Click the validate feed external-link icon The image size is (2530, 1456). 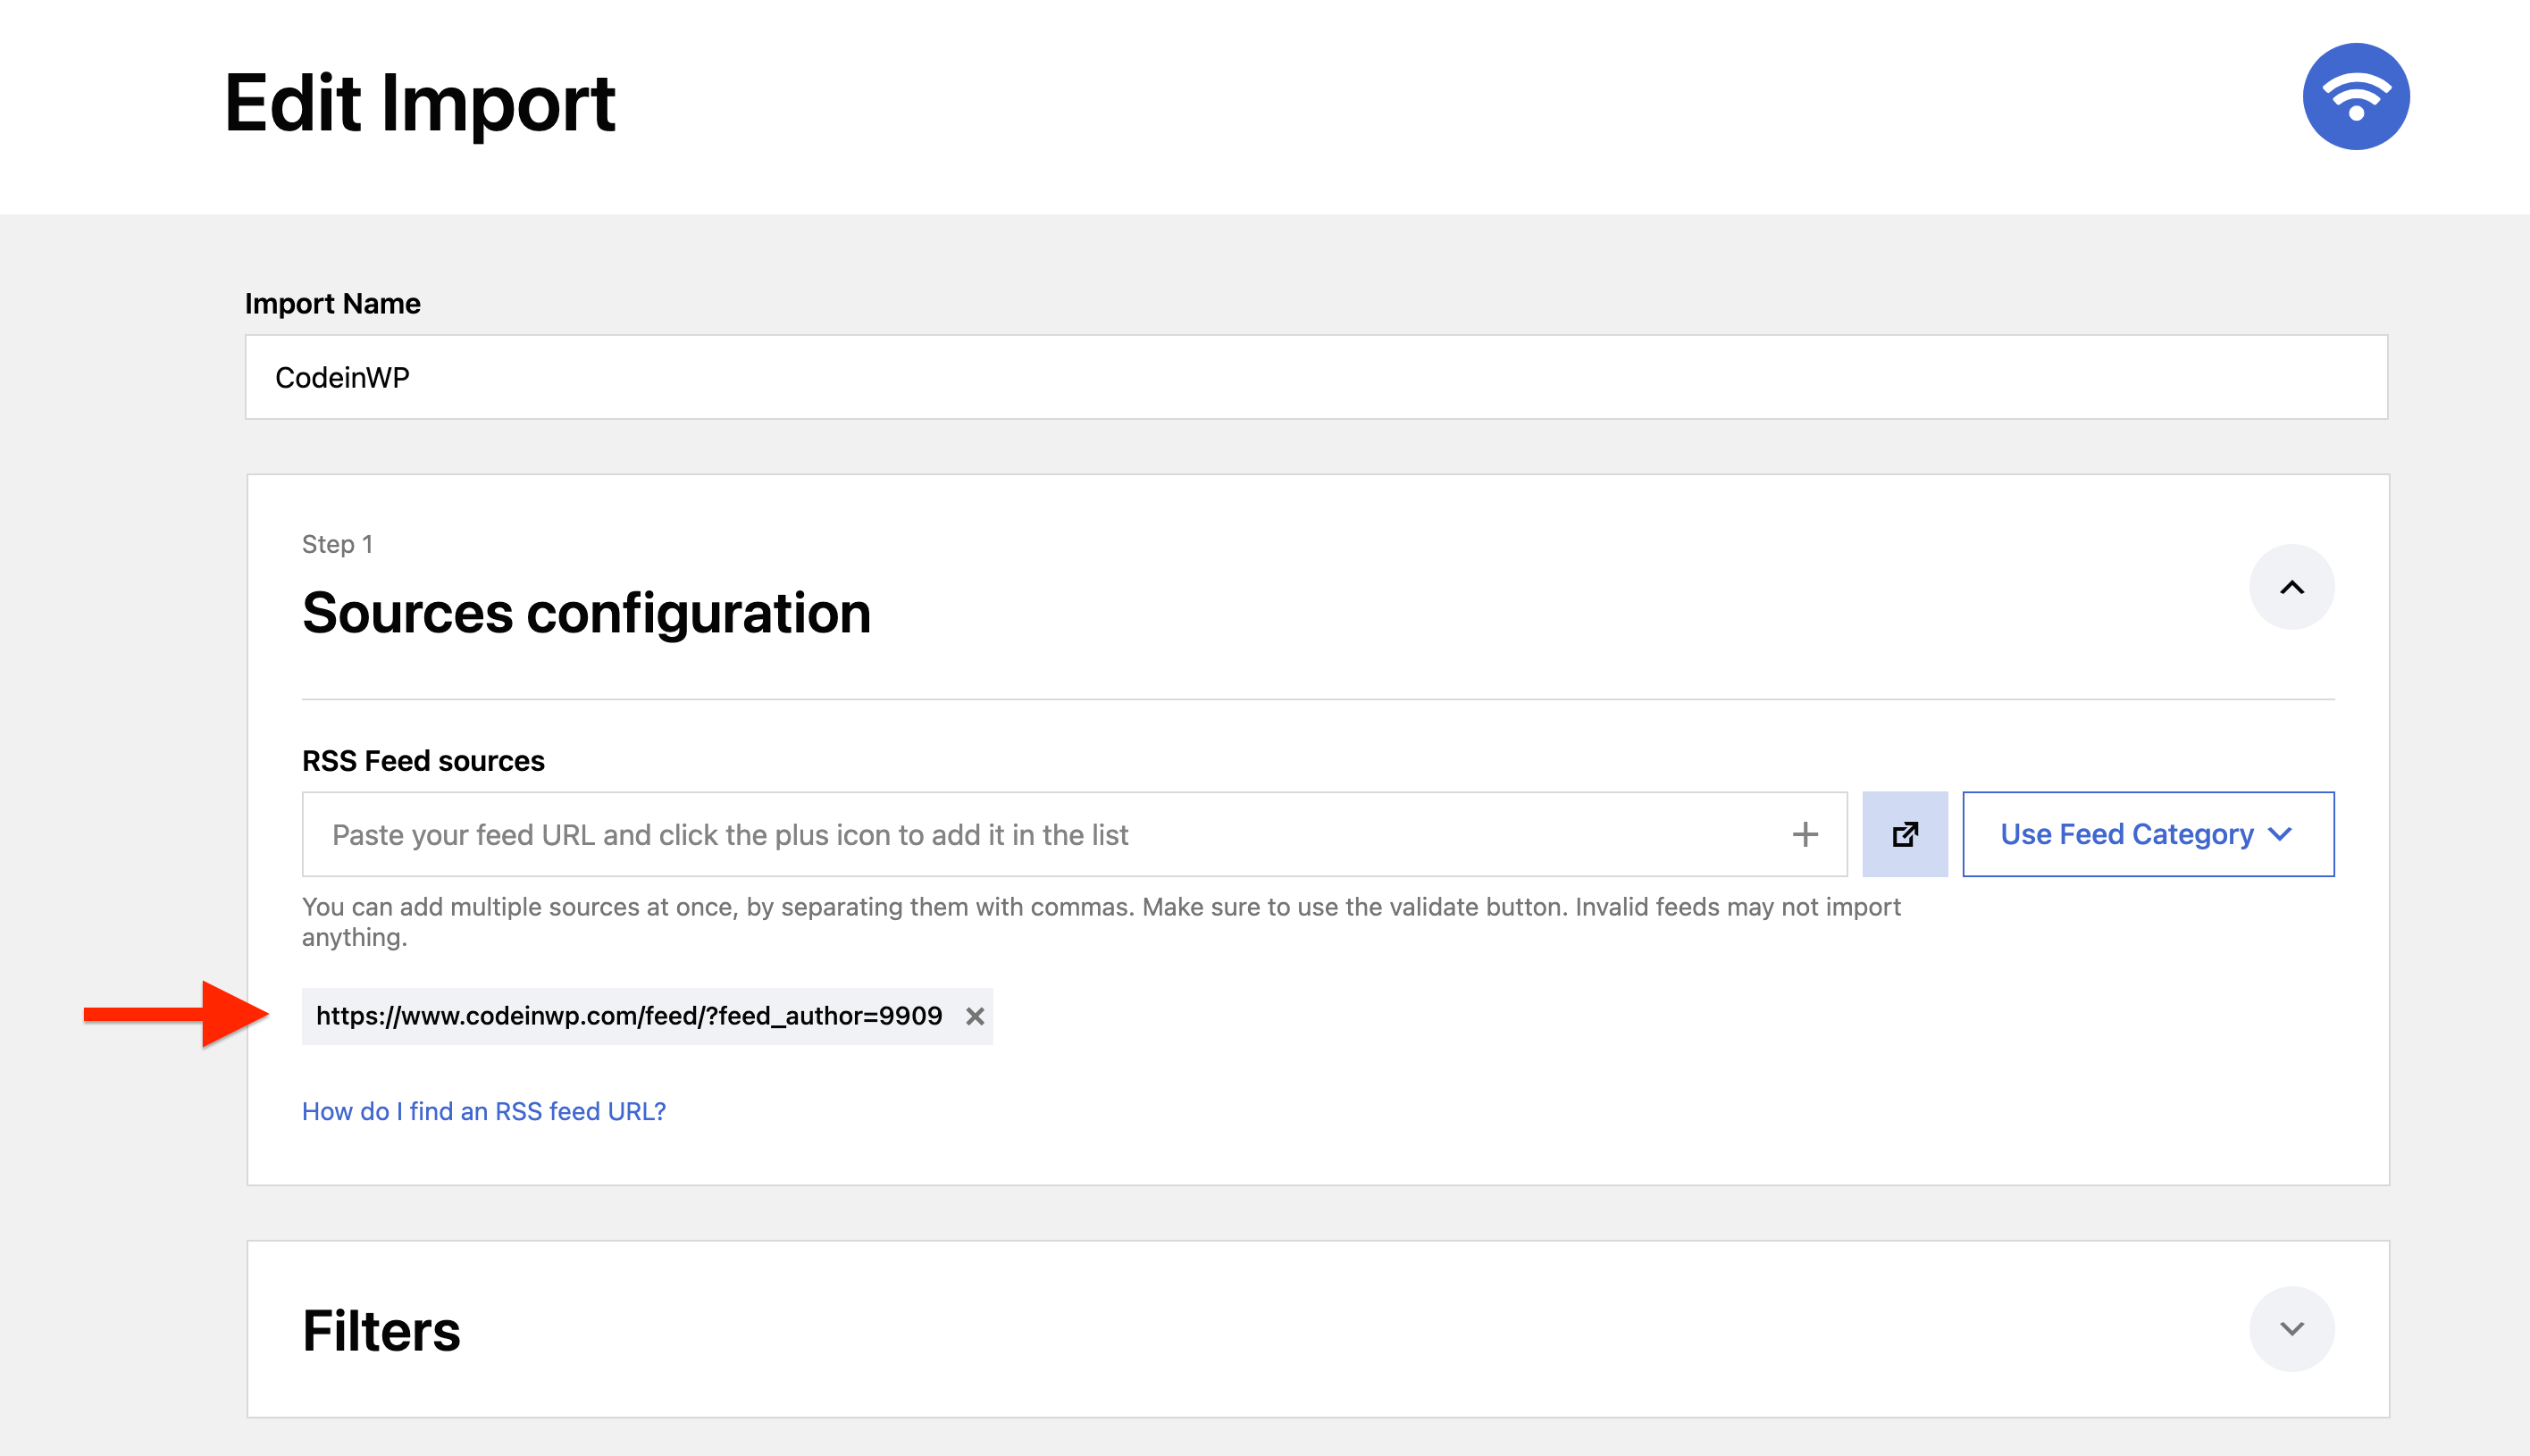1904,834
